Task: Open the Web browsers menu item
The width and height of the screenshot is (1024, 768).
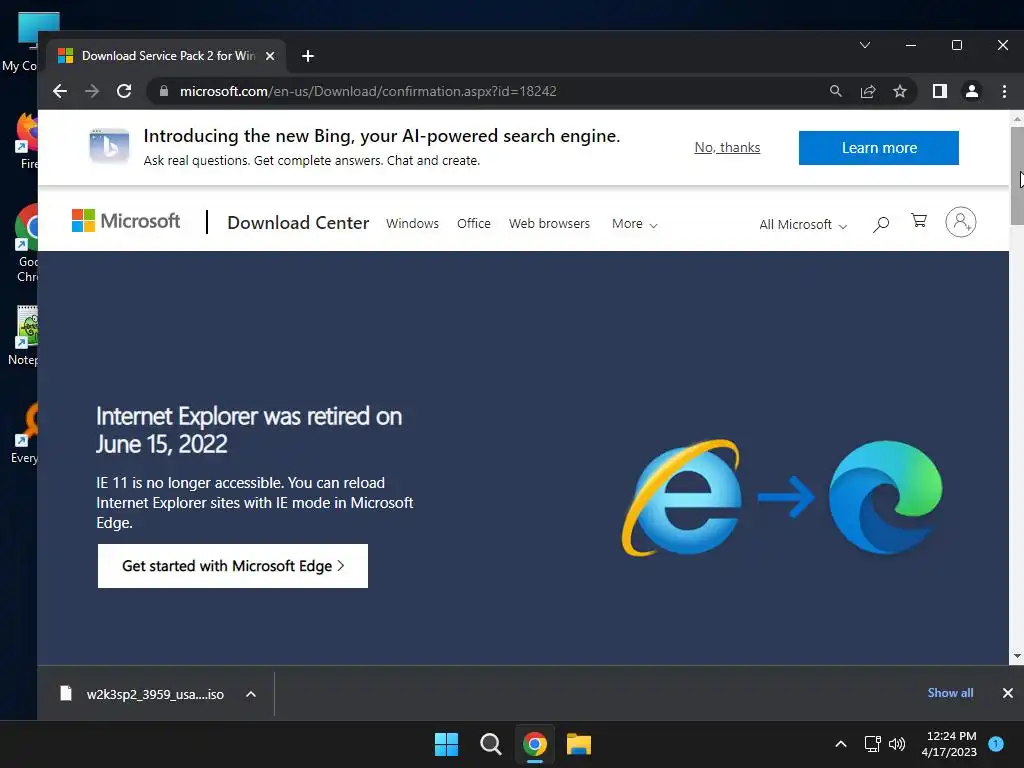Action: pyautogui.click(x=549, y=223)
